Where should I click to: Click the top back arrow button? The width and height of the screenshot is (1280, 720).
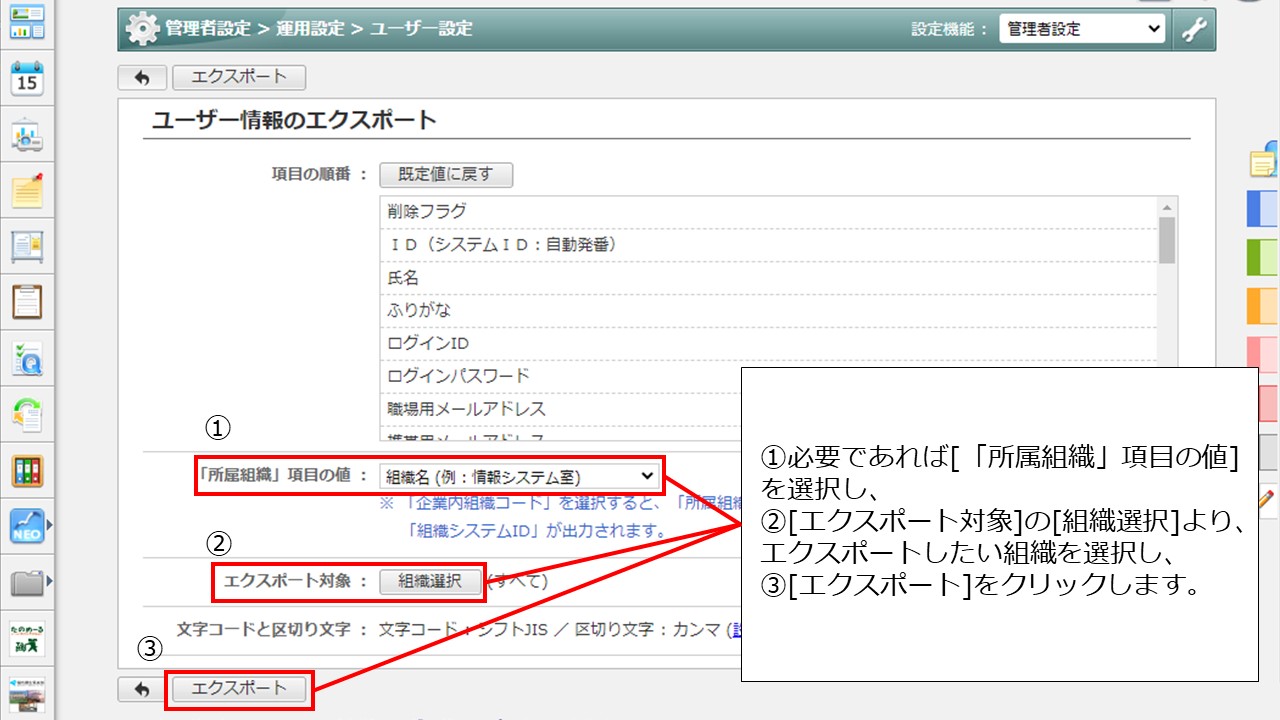pos(142,77)
